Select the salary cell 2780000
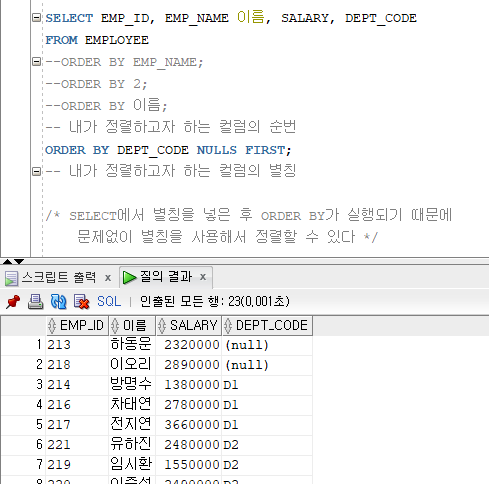The image size is (489, 484). tap(189, 405)
